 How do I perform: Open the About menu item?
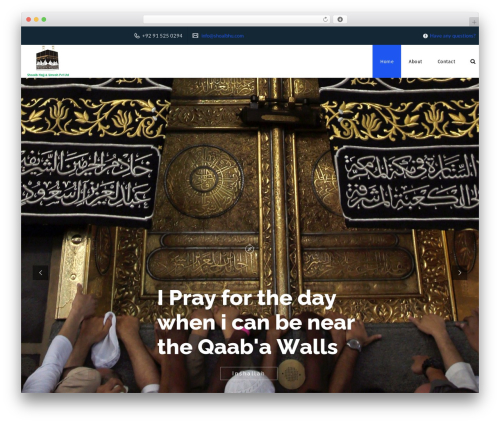[415, 61]
